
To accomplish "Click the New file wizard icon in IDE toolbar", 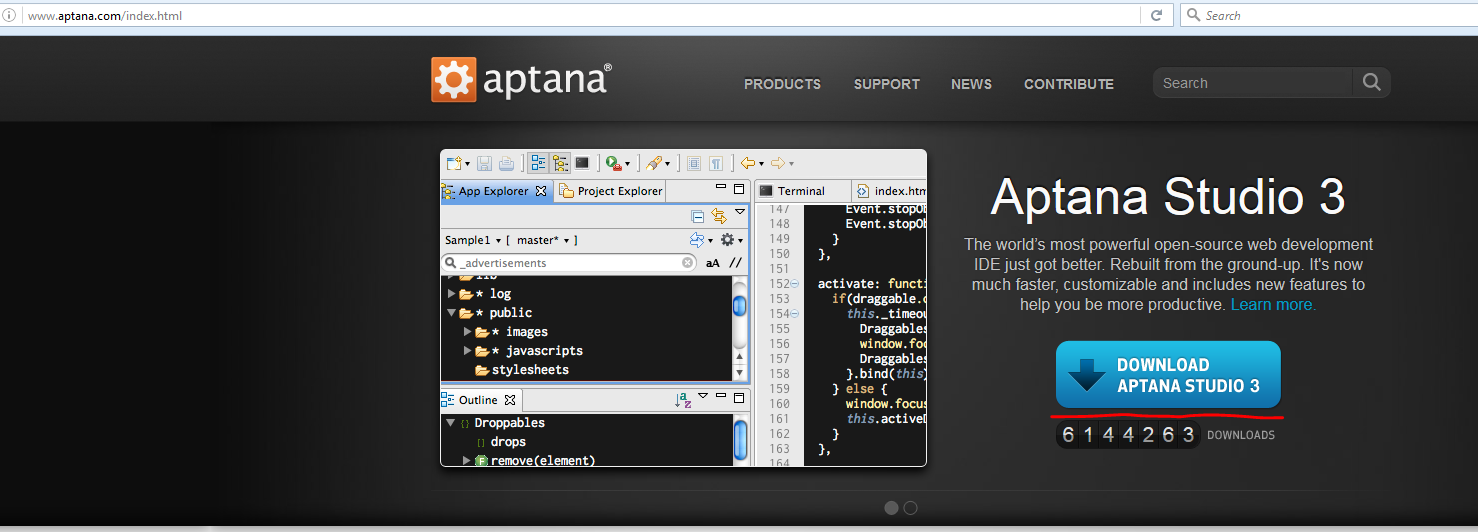I will (x=454, y=163).
